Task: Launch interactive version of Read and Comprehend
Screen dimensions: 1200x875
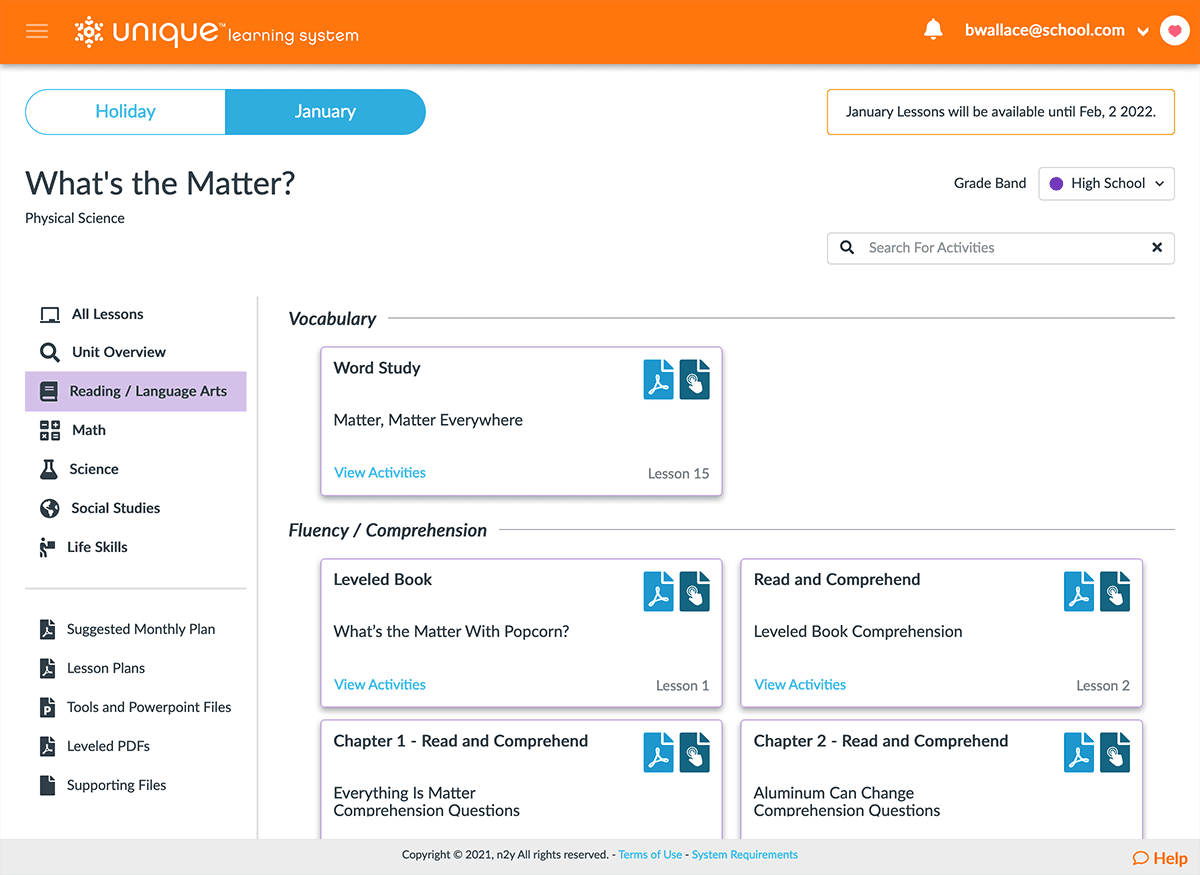Action: click(1114, 591)
